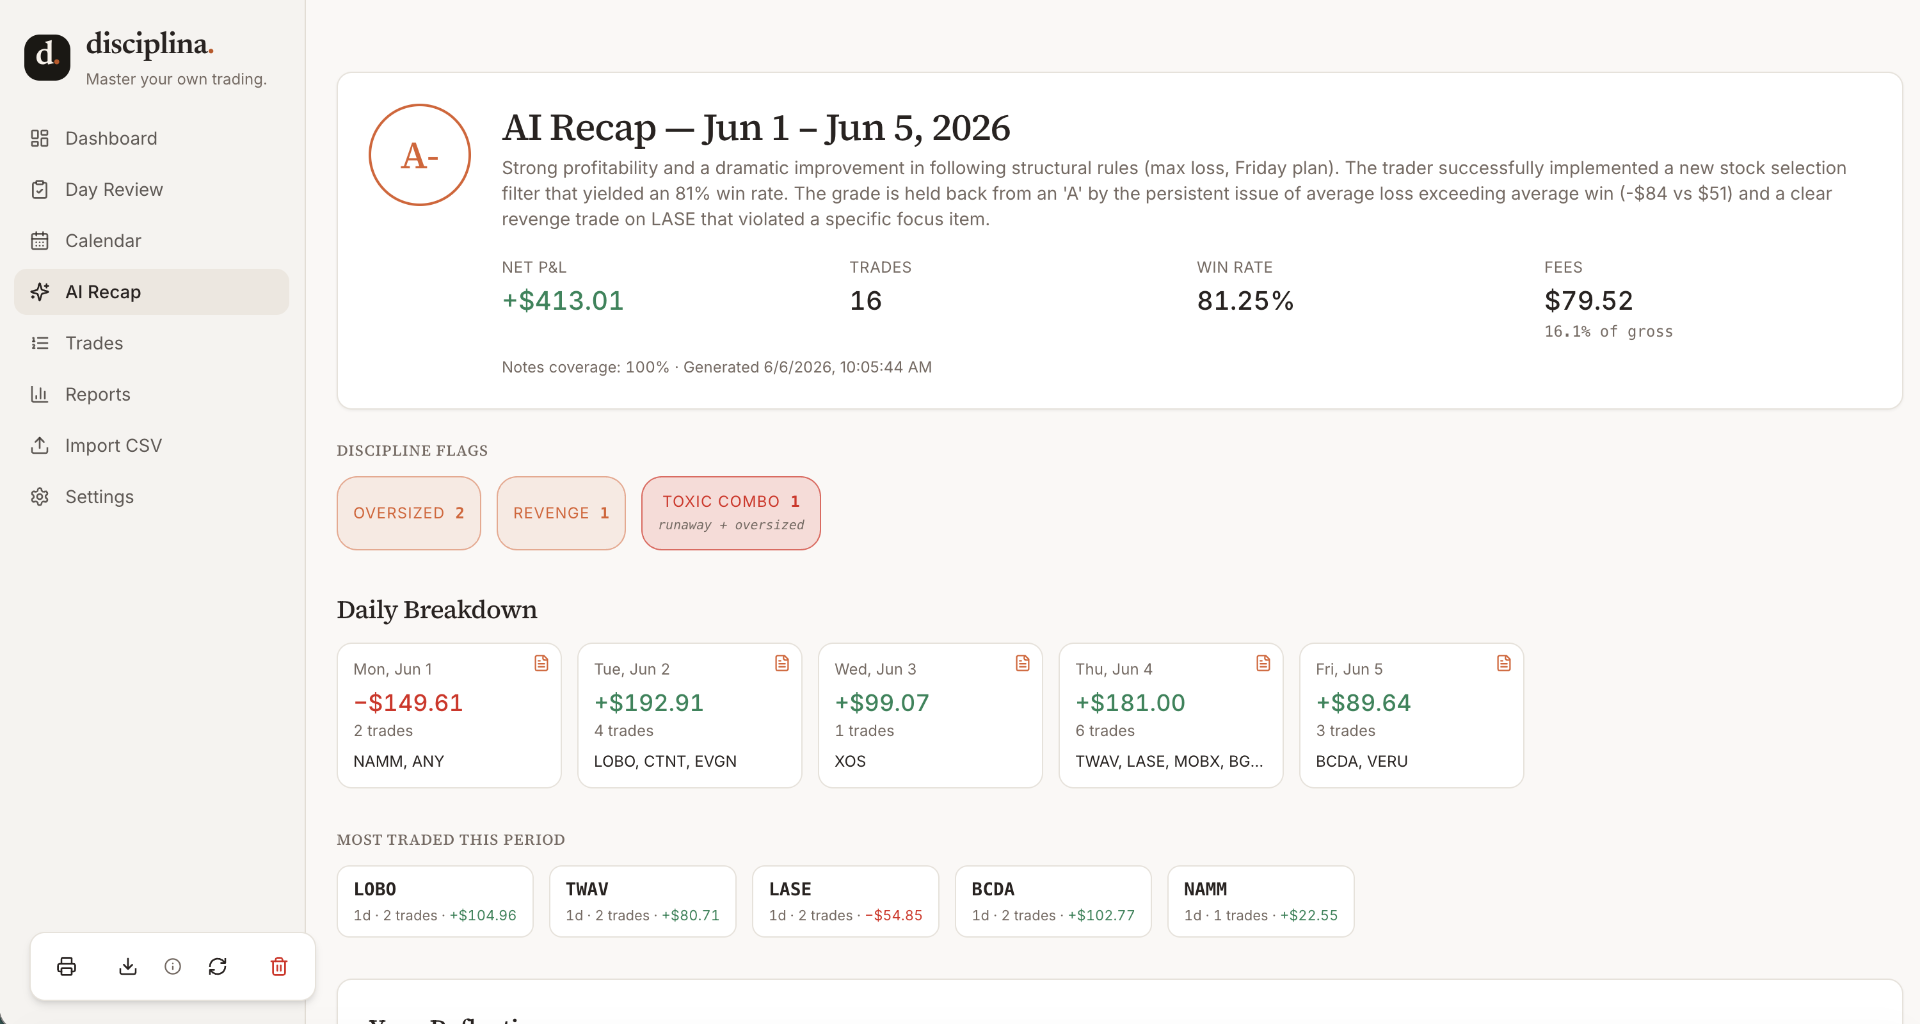
Task: Open the Fri, Jun 5 notes icon
Action: click(1503, 664)
